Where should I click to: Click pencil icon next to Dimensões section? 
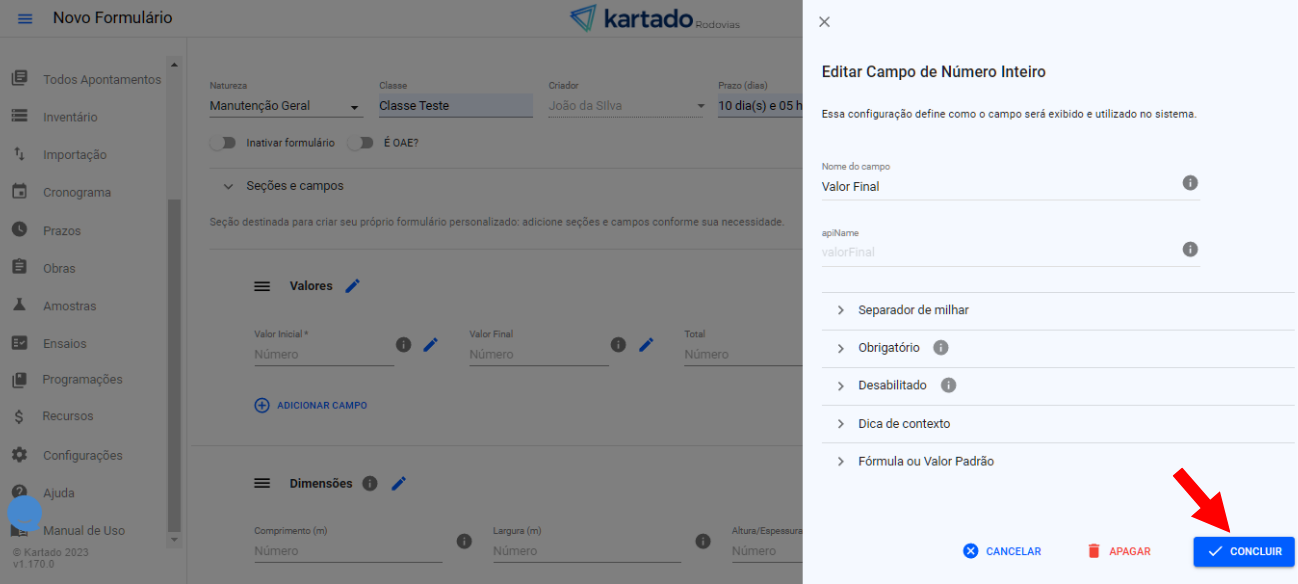click(398, 484)
